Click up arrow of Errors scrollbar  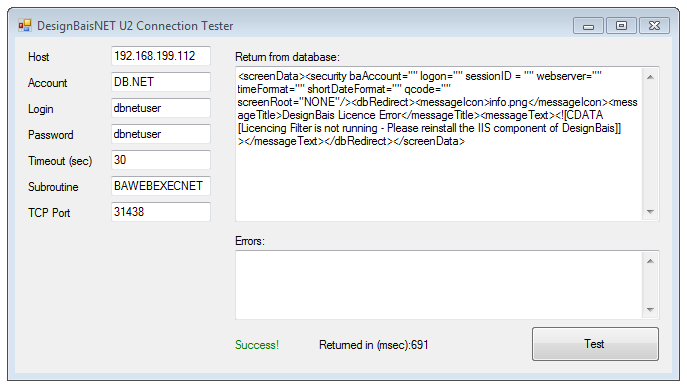650,261
